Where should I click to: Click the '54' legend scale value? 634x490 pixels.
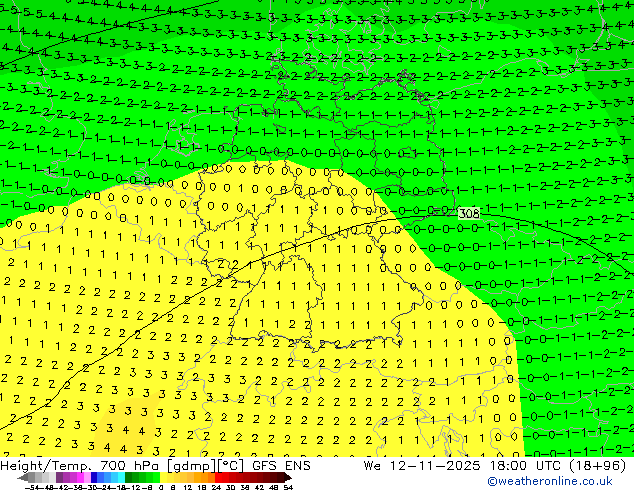click(x=289, y=487)
